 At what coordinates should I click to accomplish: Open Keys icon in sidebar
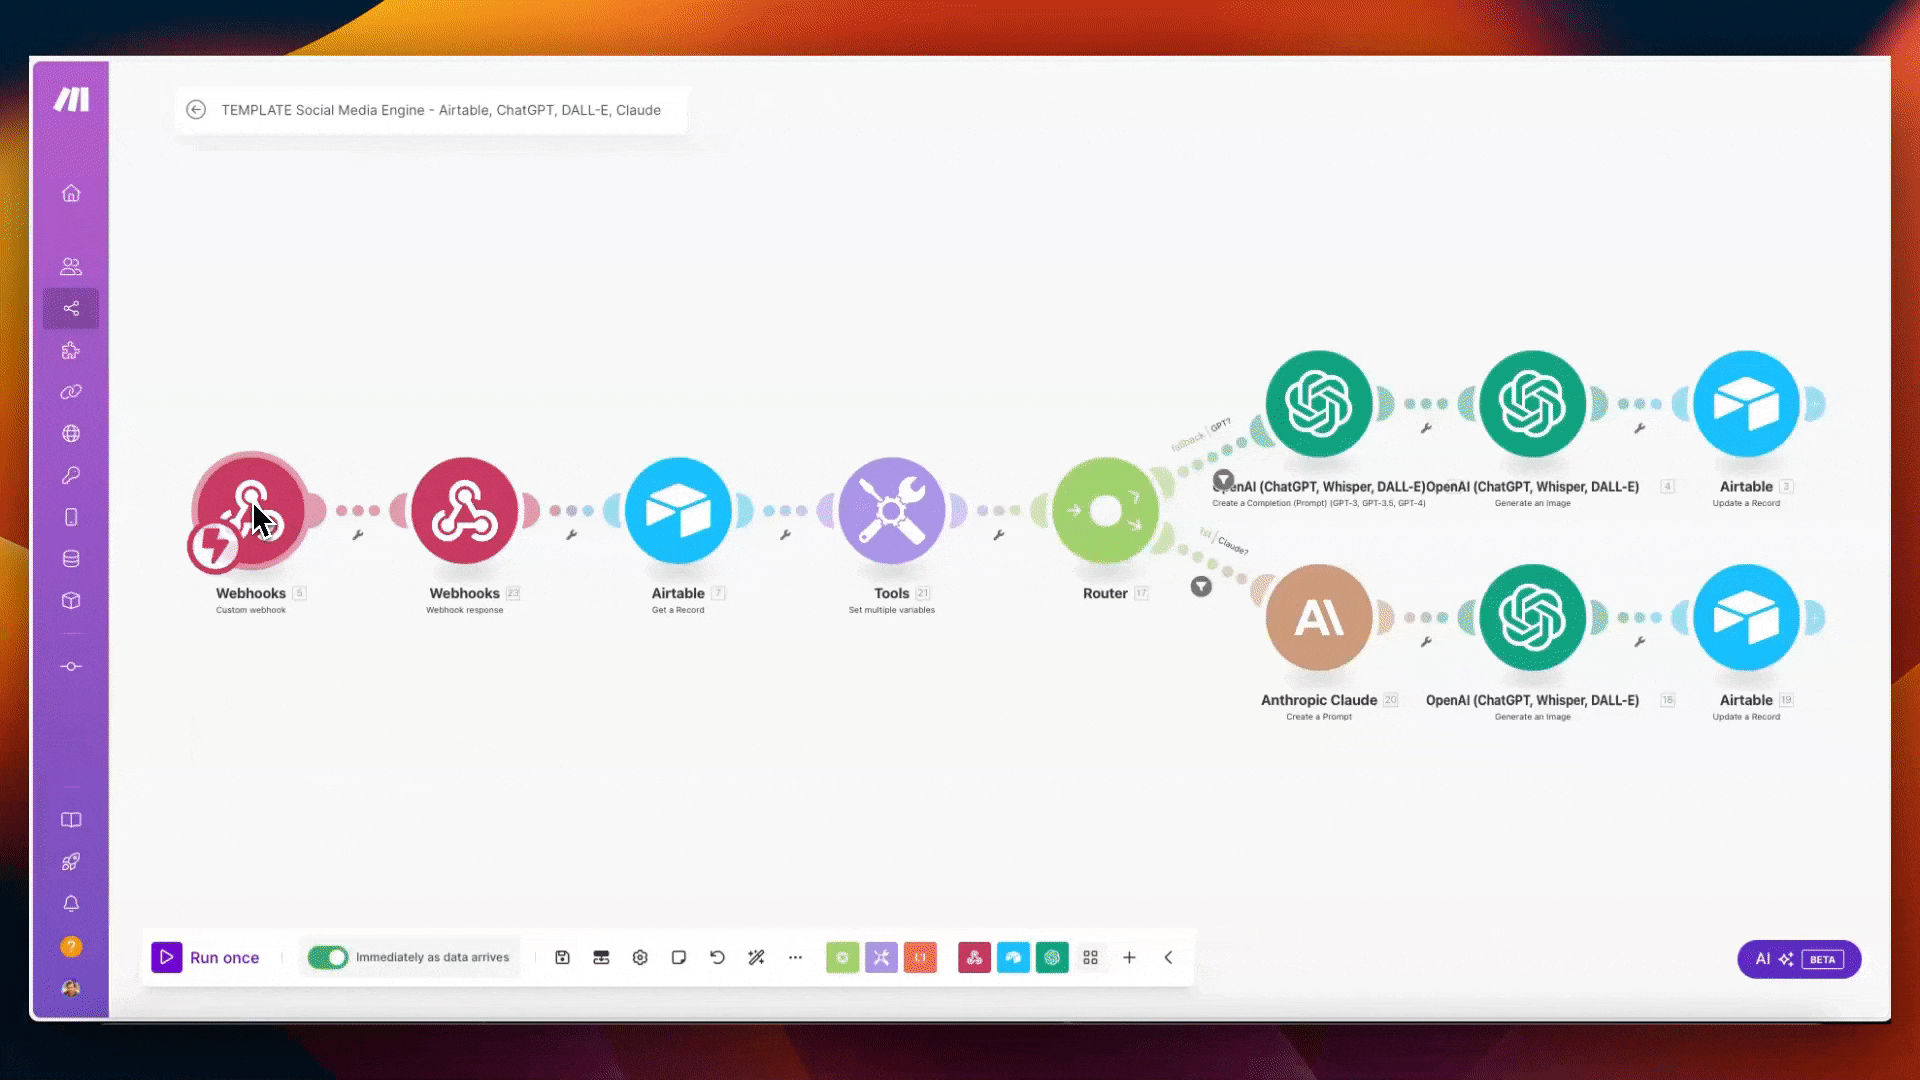71,476
